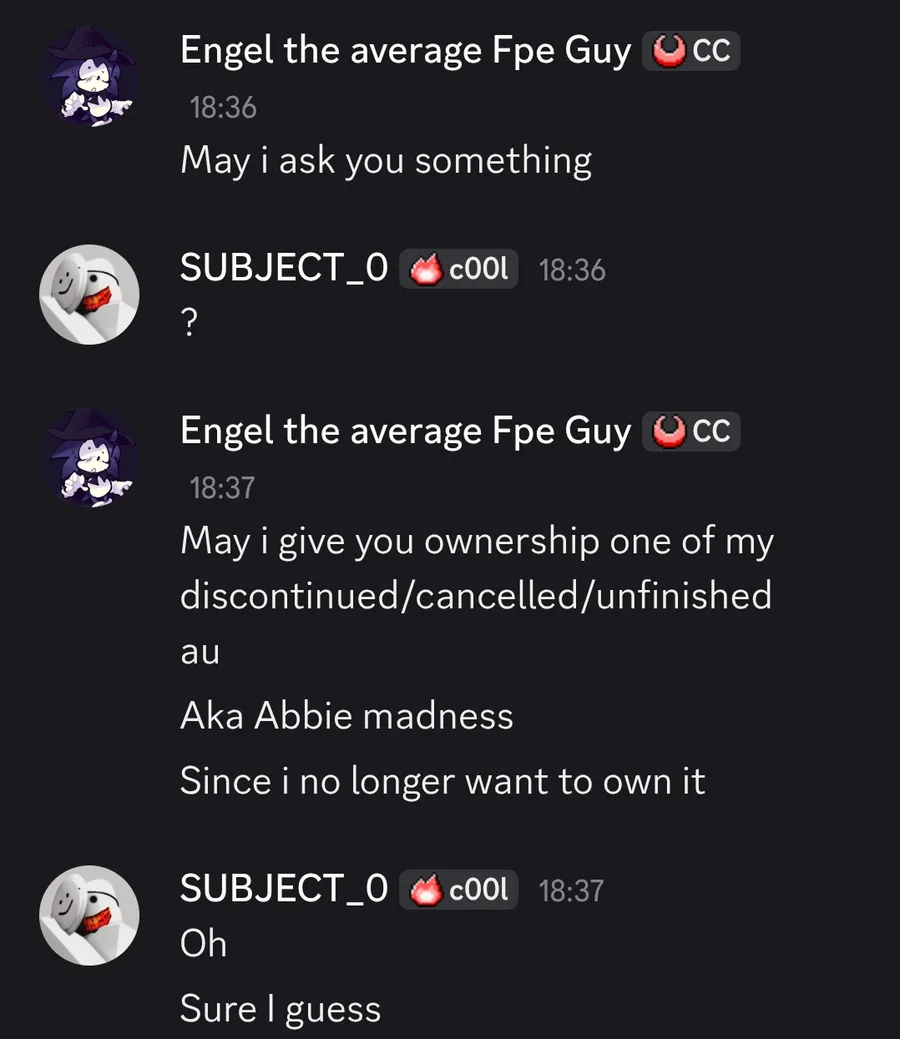Click the c00l flame tag above "Oh"

459,889
